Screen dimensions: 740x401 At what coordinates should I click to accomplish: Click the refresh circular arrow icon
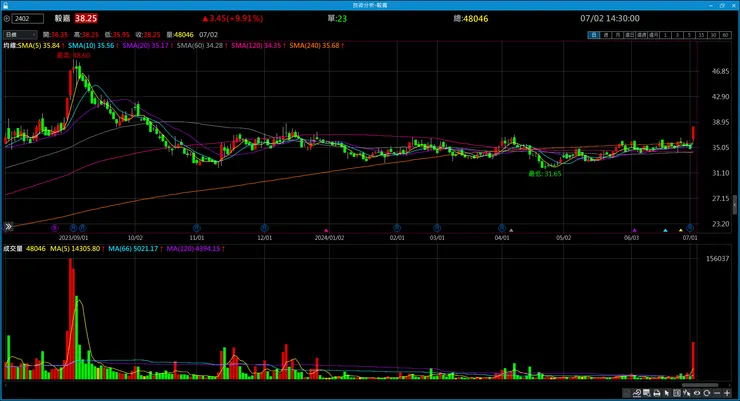point(706,393)
